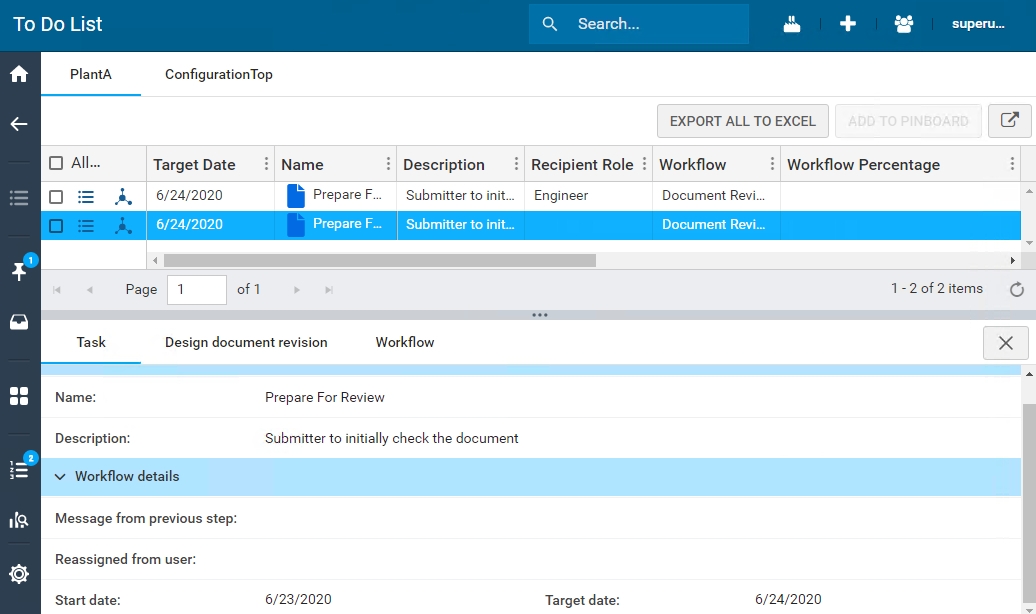Click the open in new window icon
This screenshot has height=614, width=1036.
pos(1010,121)
